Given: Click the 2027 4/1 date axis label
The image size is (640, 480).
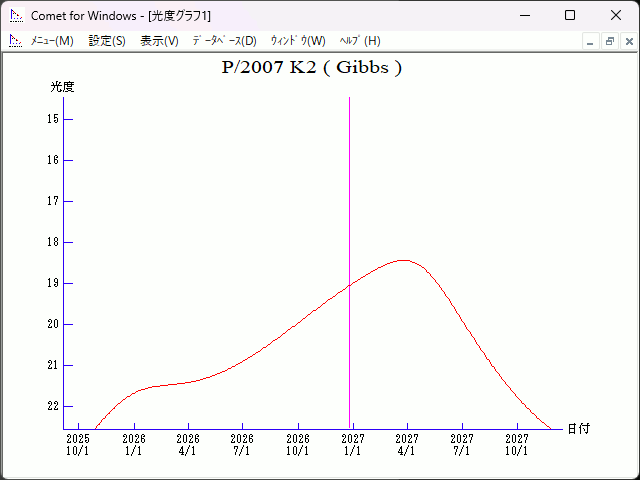Looking at the screenshot, I should [x=407, y=444].
